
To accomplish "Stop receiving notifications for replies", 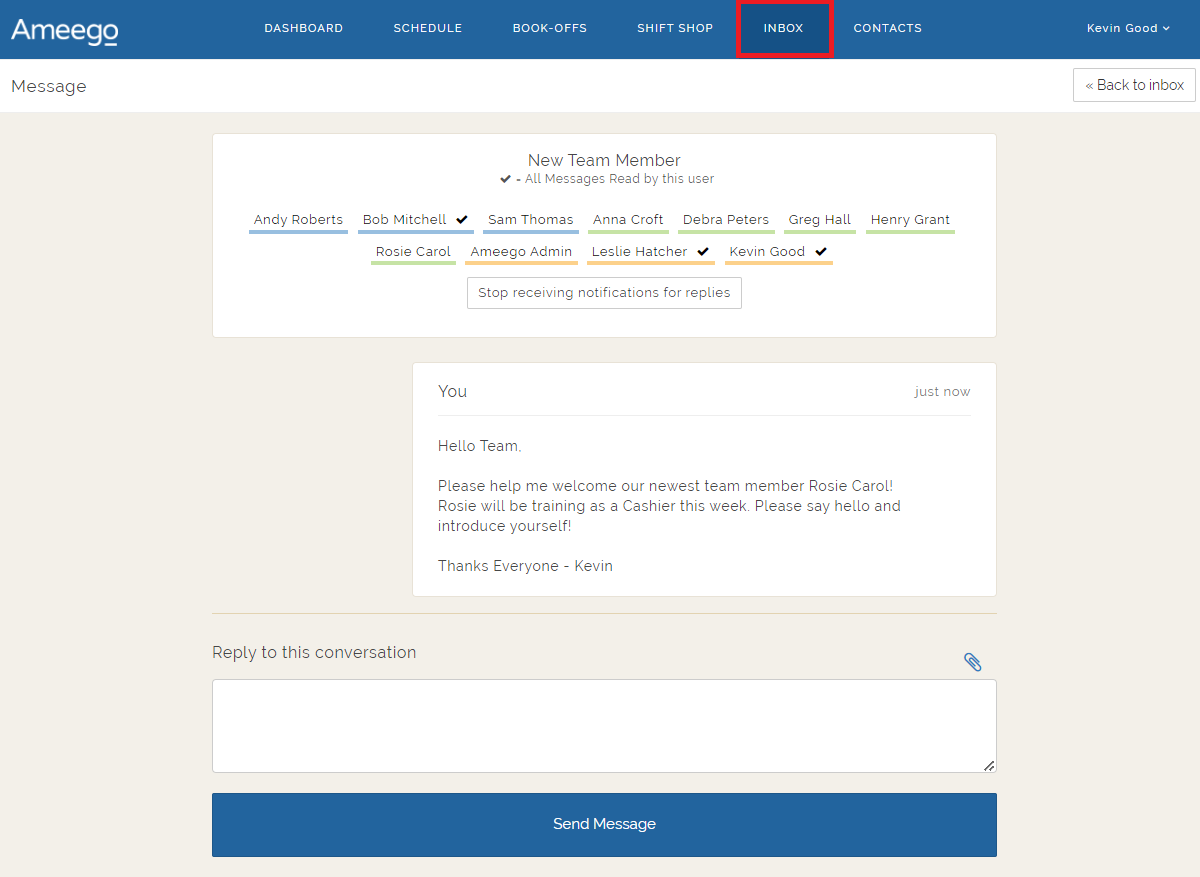I will (604, 292).
